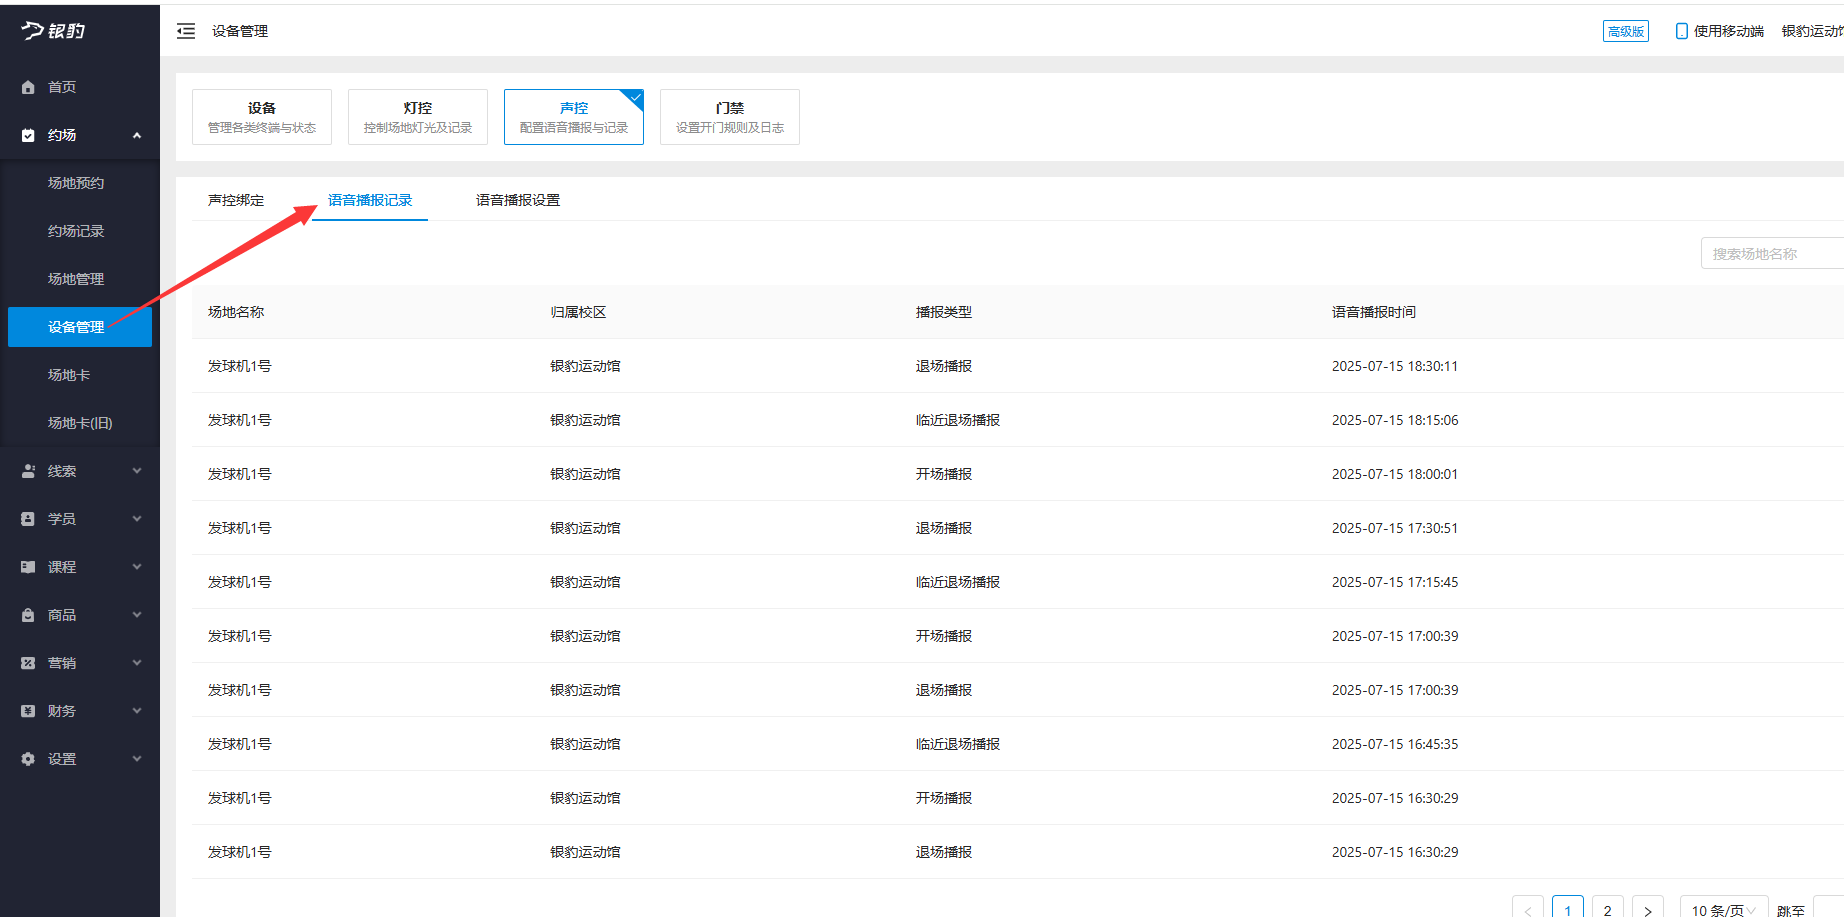Click the 学员 students icon in sidebar
The height and width of the screenshot is (917, 1844).
tap(28, 519)
